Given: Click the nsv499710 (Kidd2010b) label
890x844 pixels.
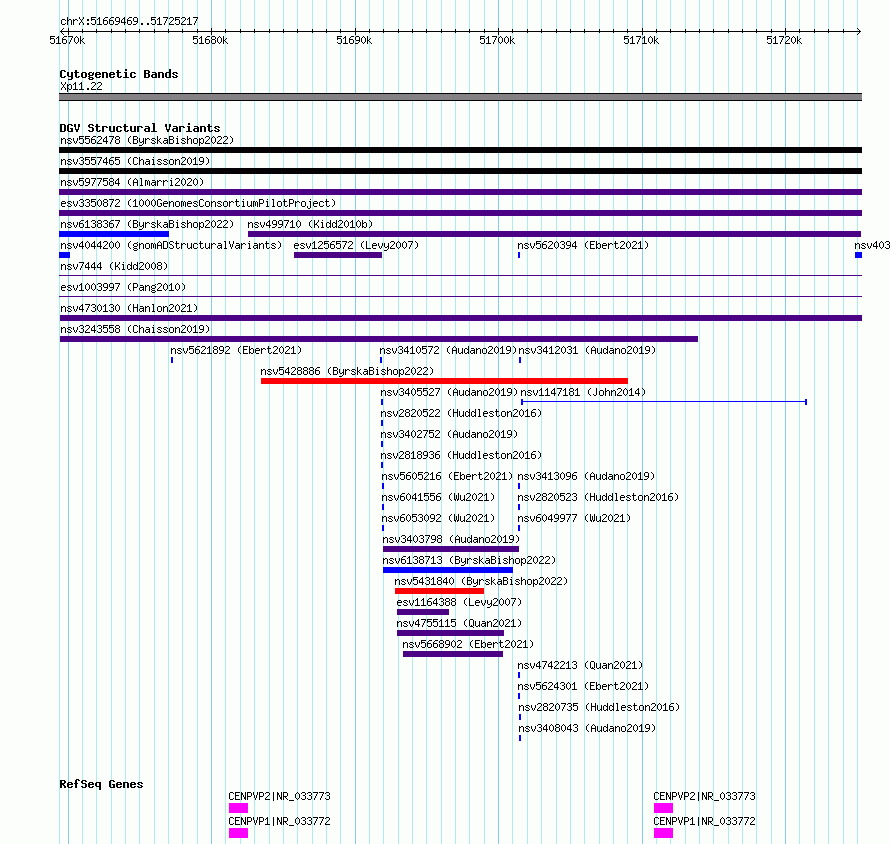Looking at the screenshot, I should click(x=310, y=224).
